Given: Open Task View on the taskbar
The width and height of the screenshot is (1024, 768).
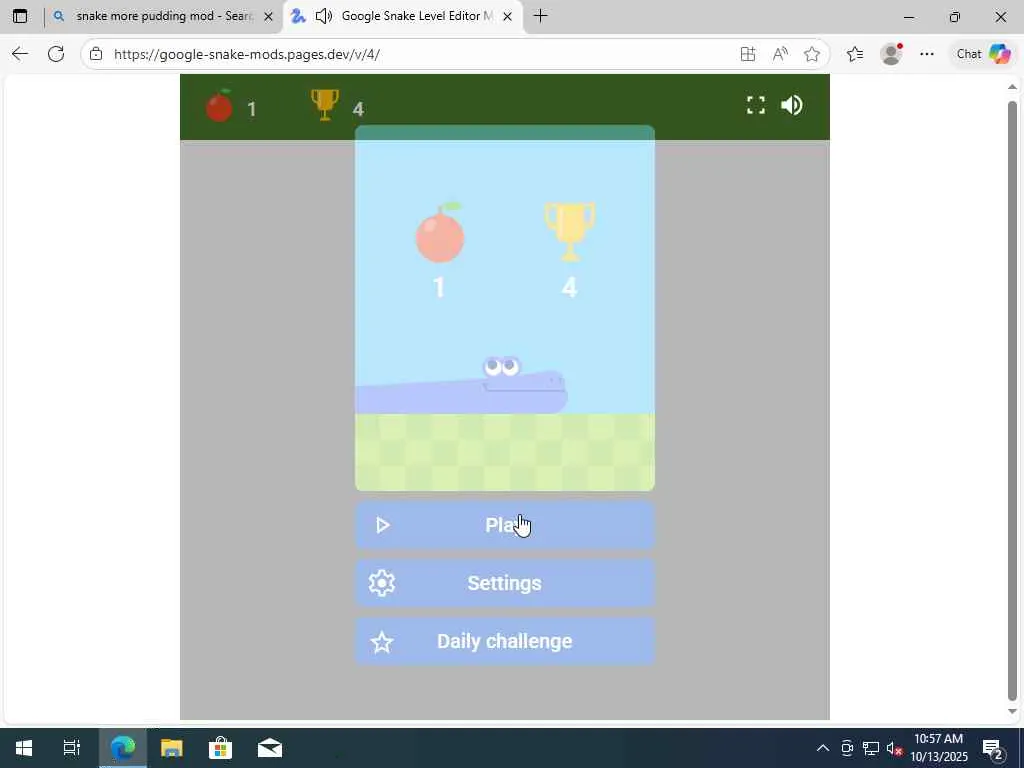Looking at the screenshot, I should pos(72,748).
